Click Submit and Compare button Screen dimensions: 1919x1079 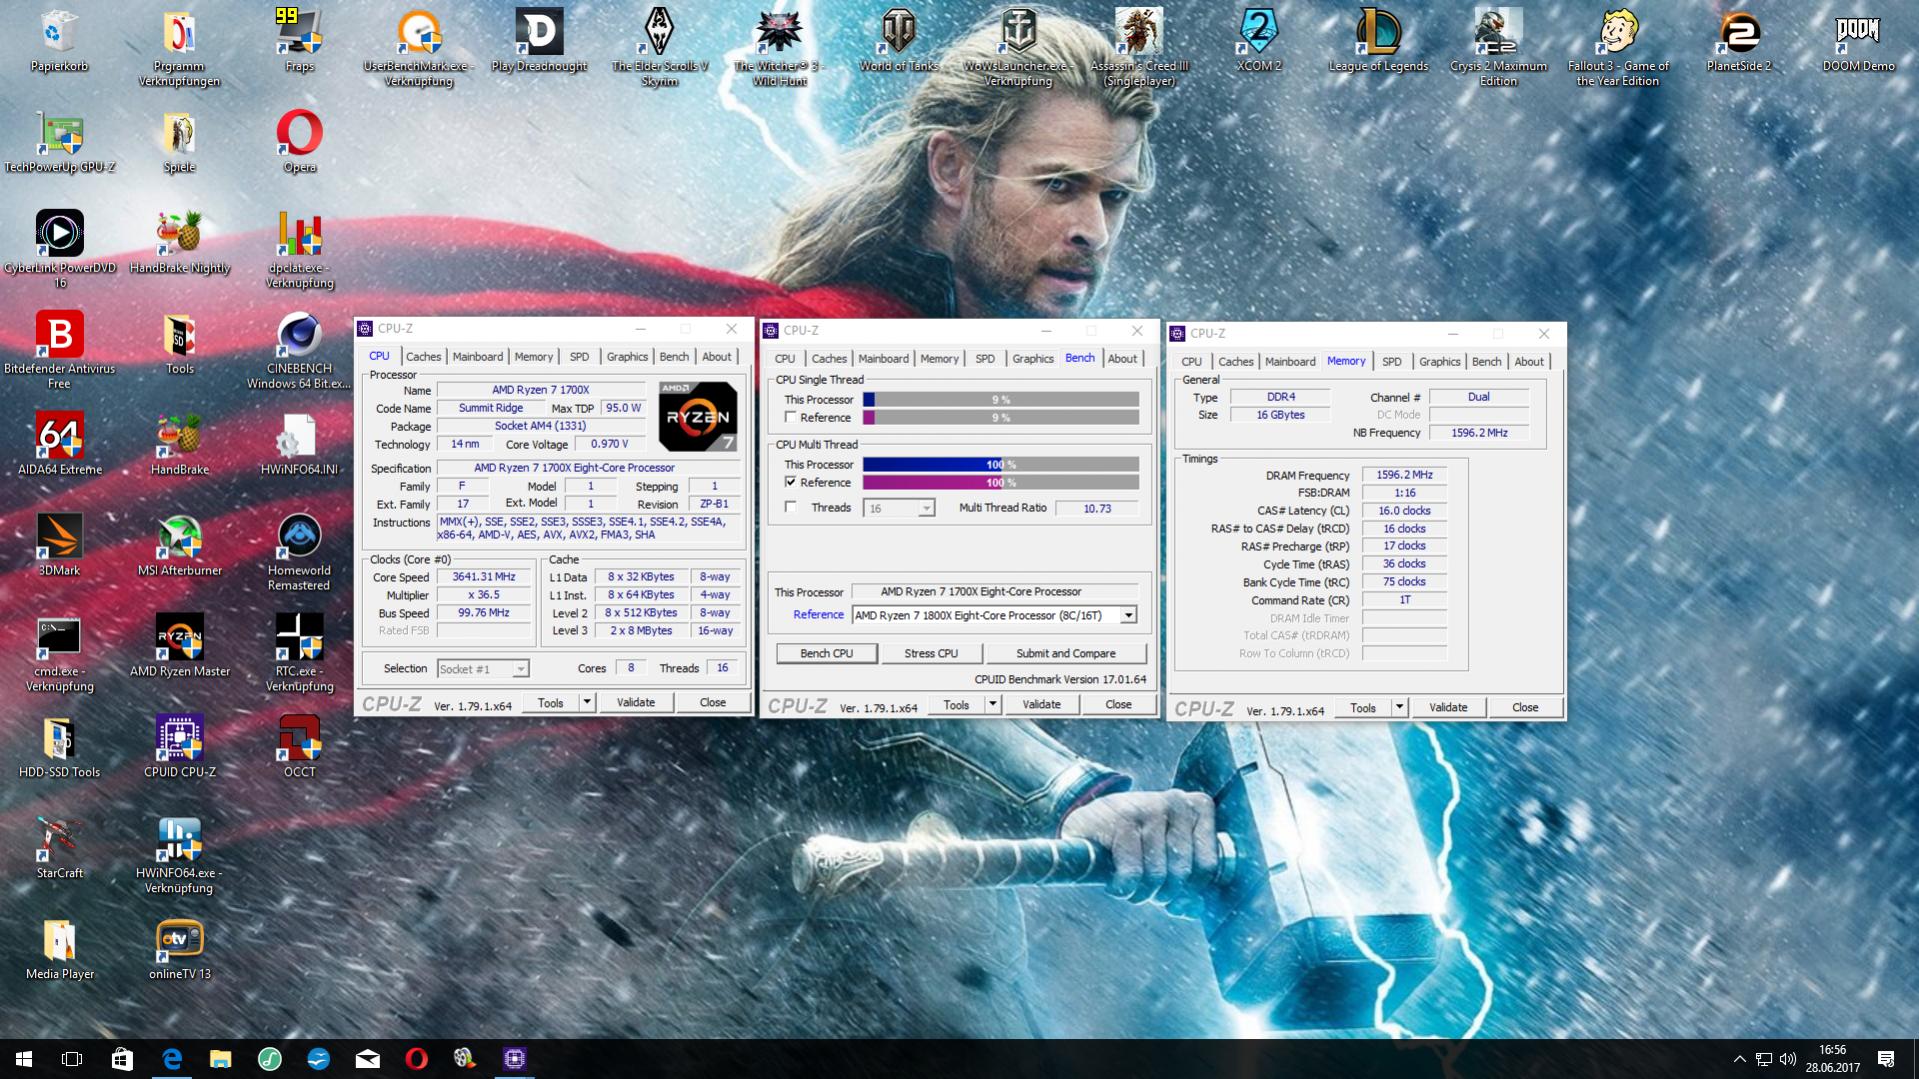pos(1066,653)
